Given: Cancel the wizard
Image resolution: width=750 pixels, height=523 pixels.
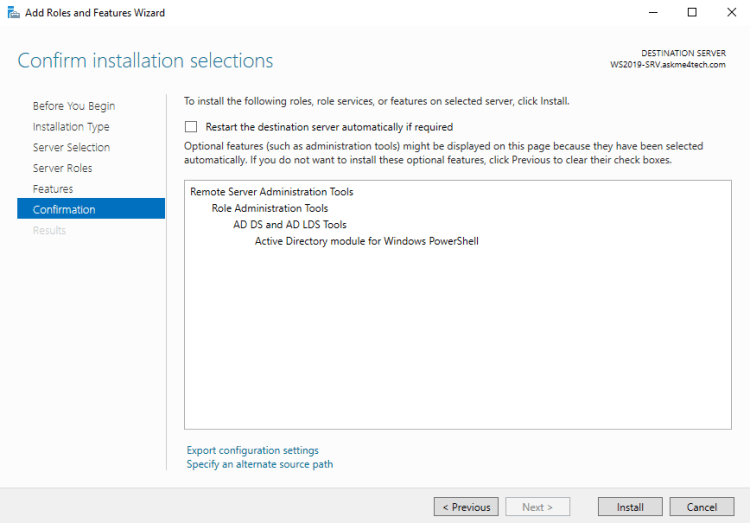Looking at the screenshot, I should (702, 507).
